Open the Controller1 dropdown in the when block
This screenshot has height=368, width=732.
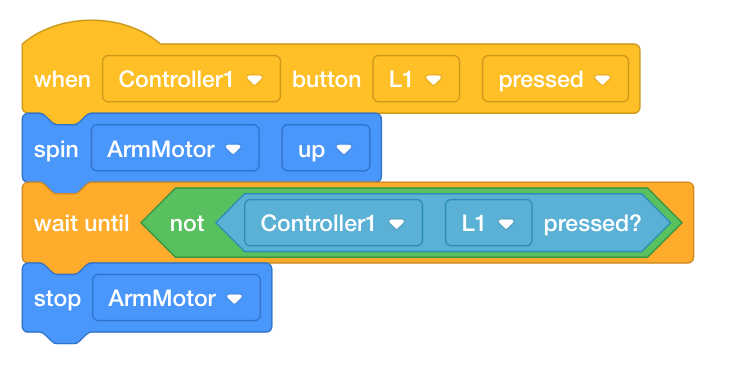click(191, 79)
